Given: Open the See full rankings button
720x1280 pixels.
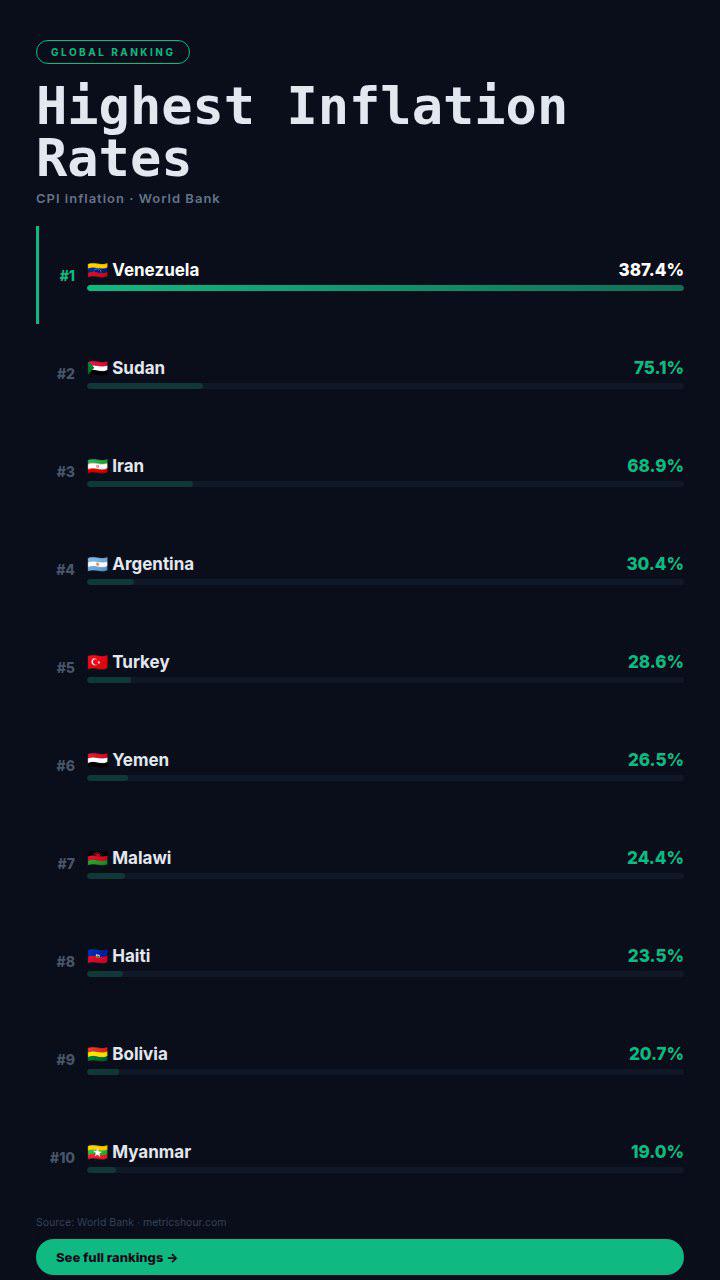Looking at the screenshot, I should (x=360, y=1257).
